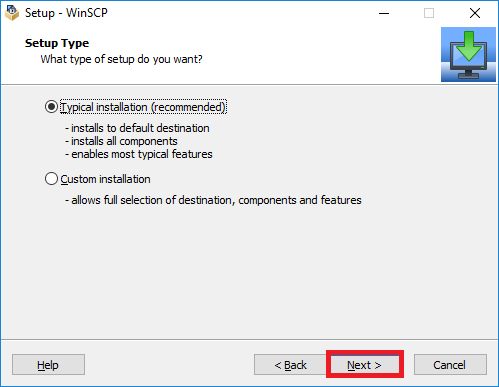Image resolution: width=499 pixels, height=387 pixels.
Task: Select the Typical installation radio button
Action: (51, 107)
